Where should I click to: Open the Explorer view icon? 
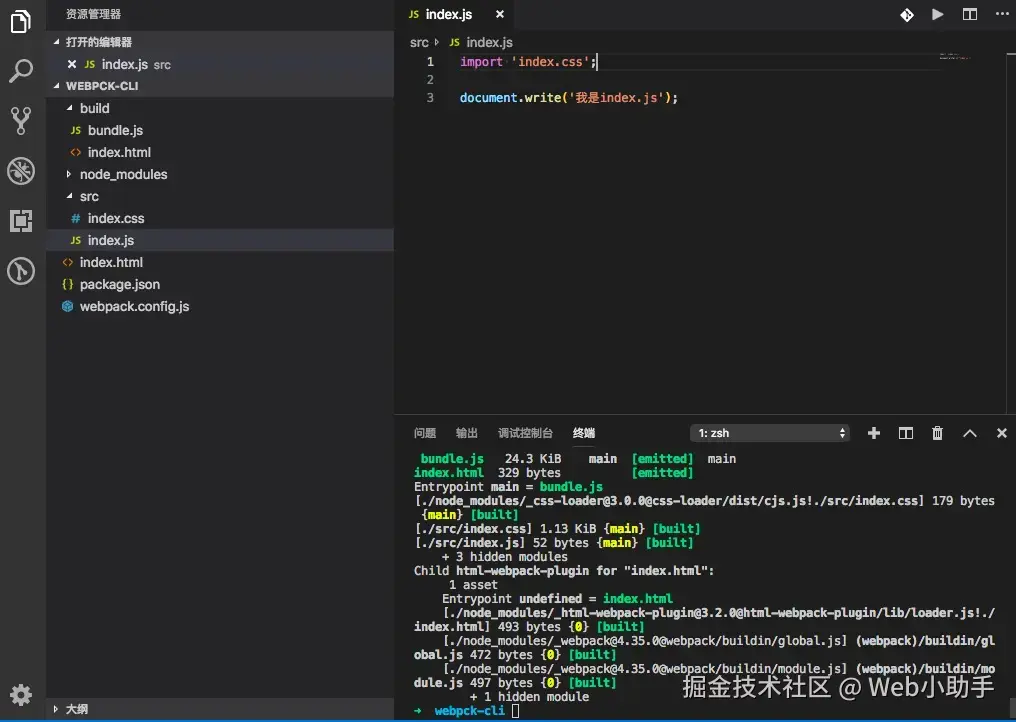tap(21, 21)
